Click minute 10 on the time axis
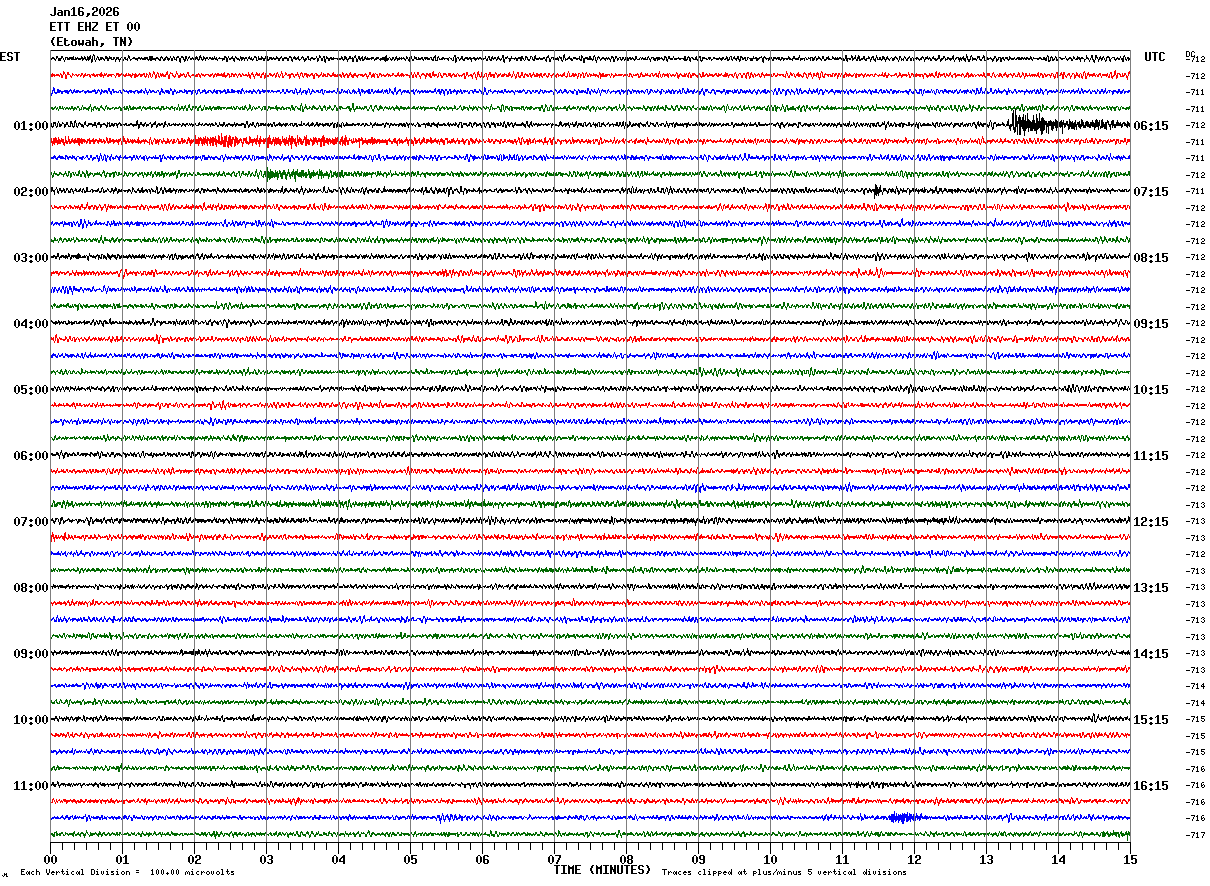Screen dimensions: 1210x886 pyautogui.click(x=770, y=859)
